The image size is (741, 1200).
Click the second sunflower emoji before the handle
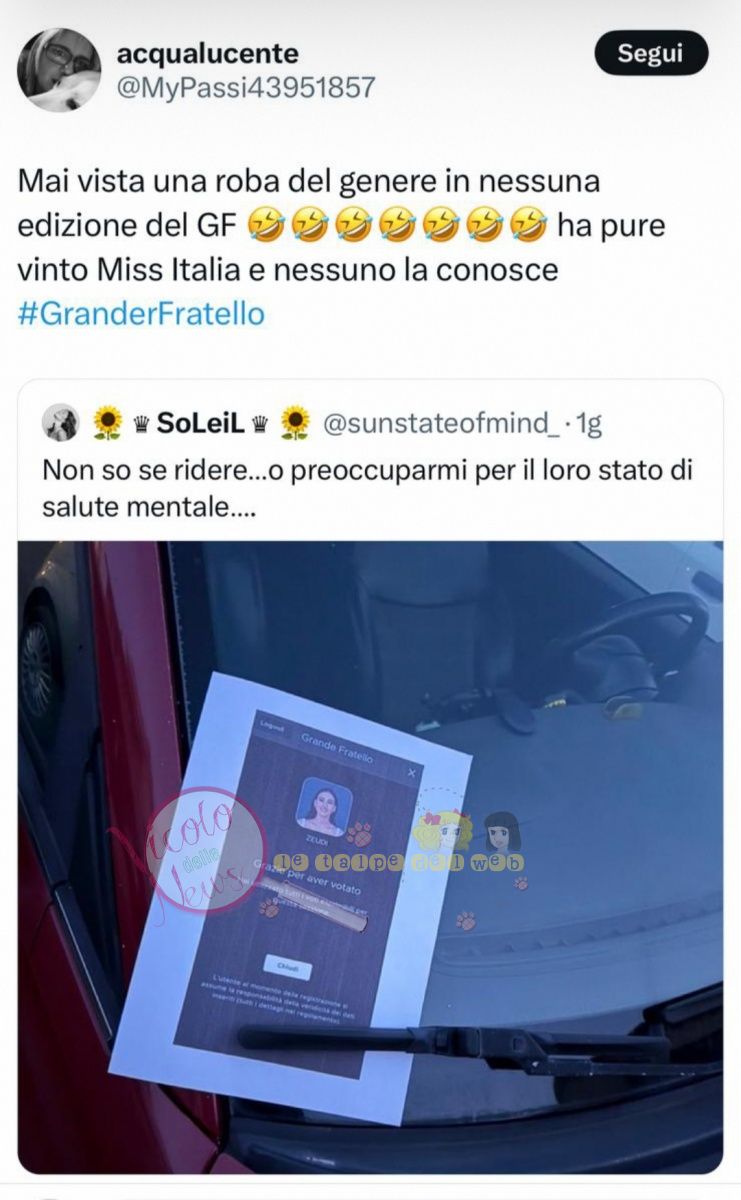coord(295,423)
